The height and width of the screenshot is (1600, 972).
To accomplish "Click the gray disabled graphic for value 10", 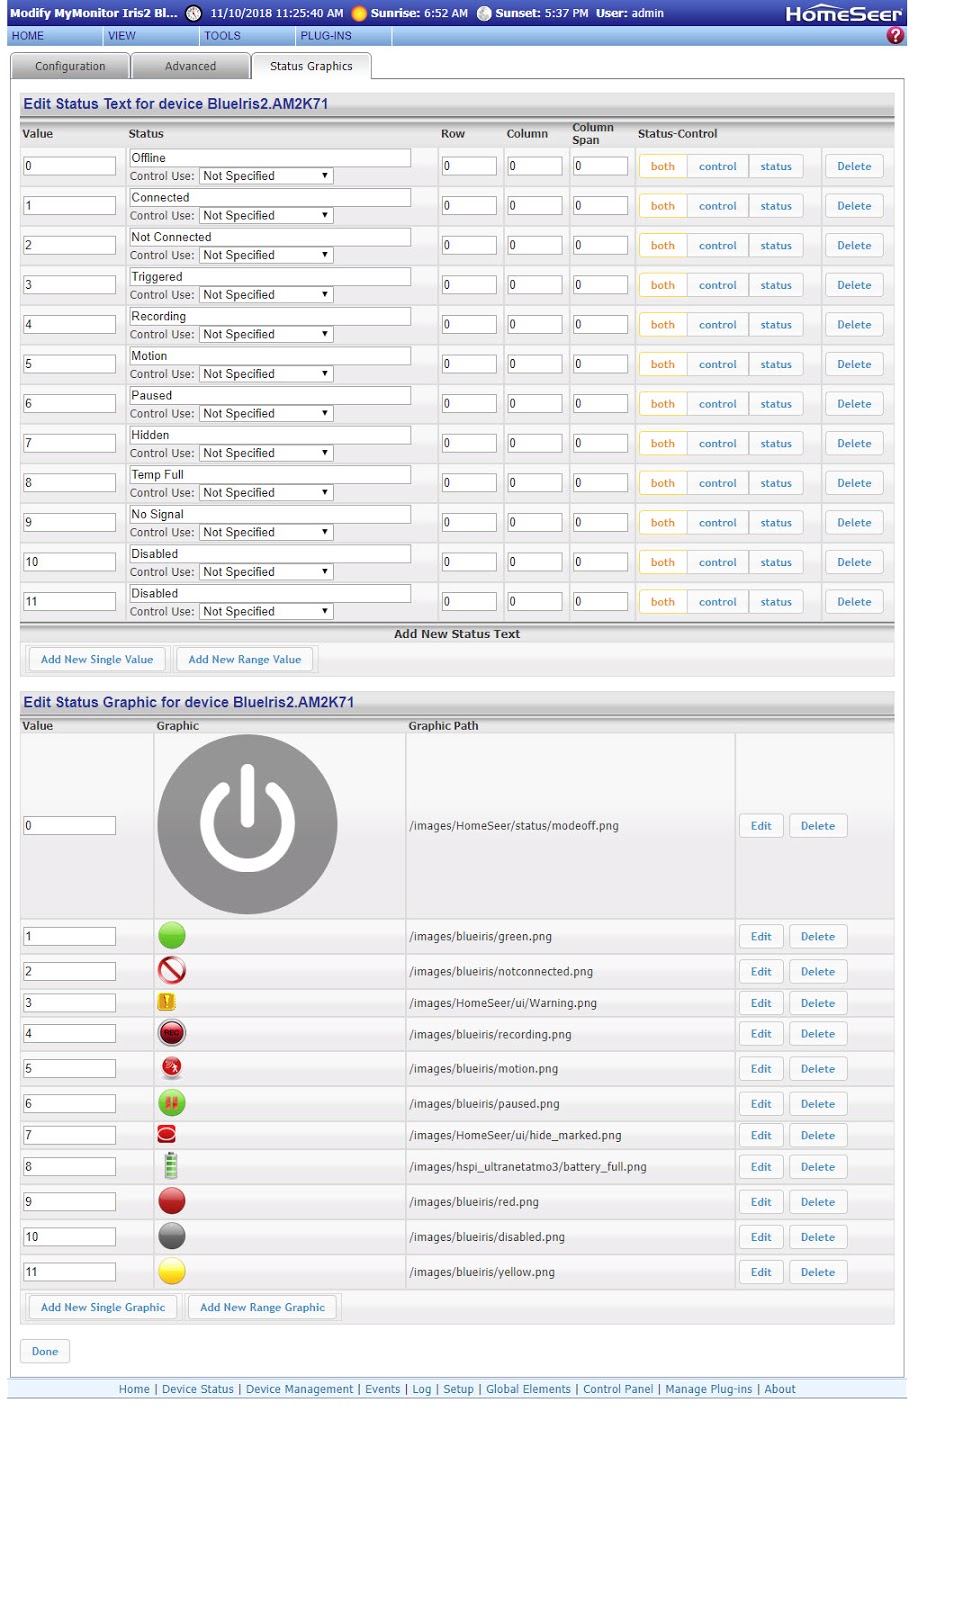I will pos(172,1236).
